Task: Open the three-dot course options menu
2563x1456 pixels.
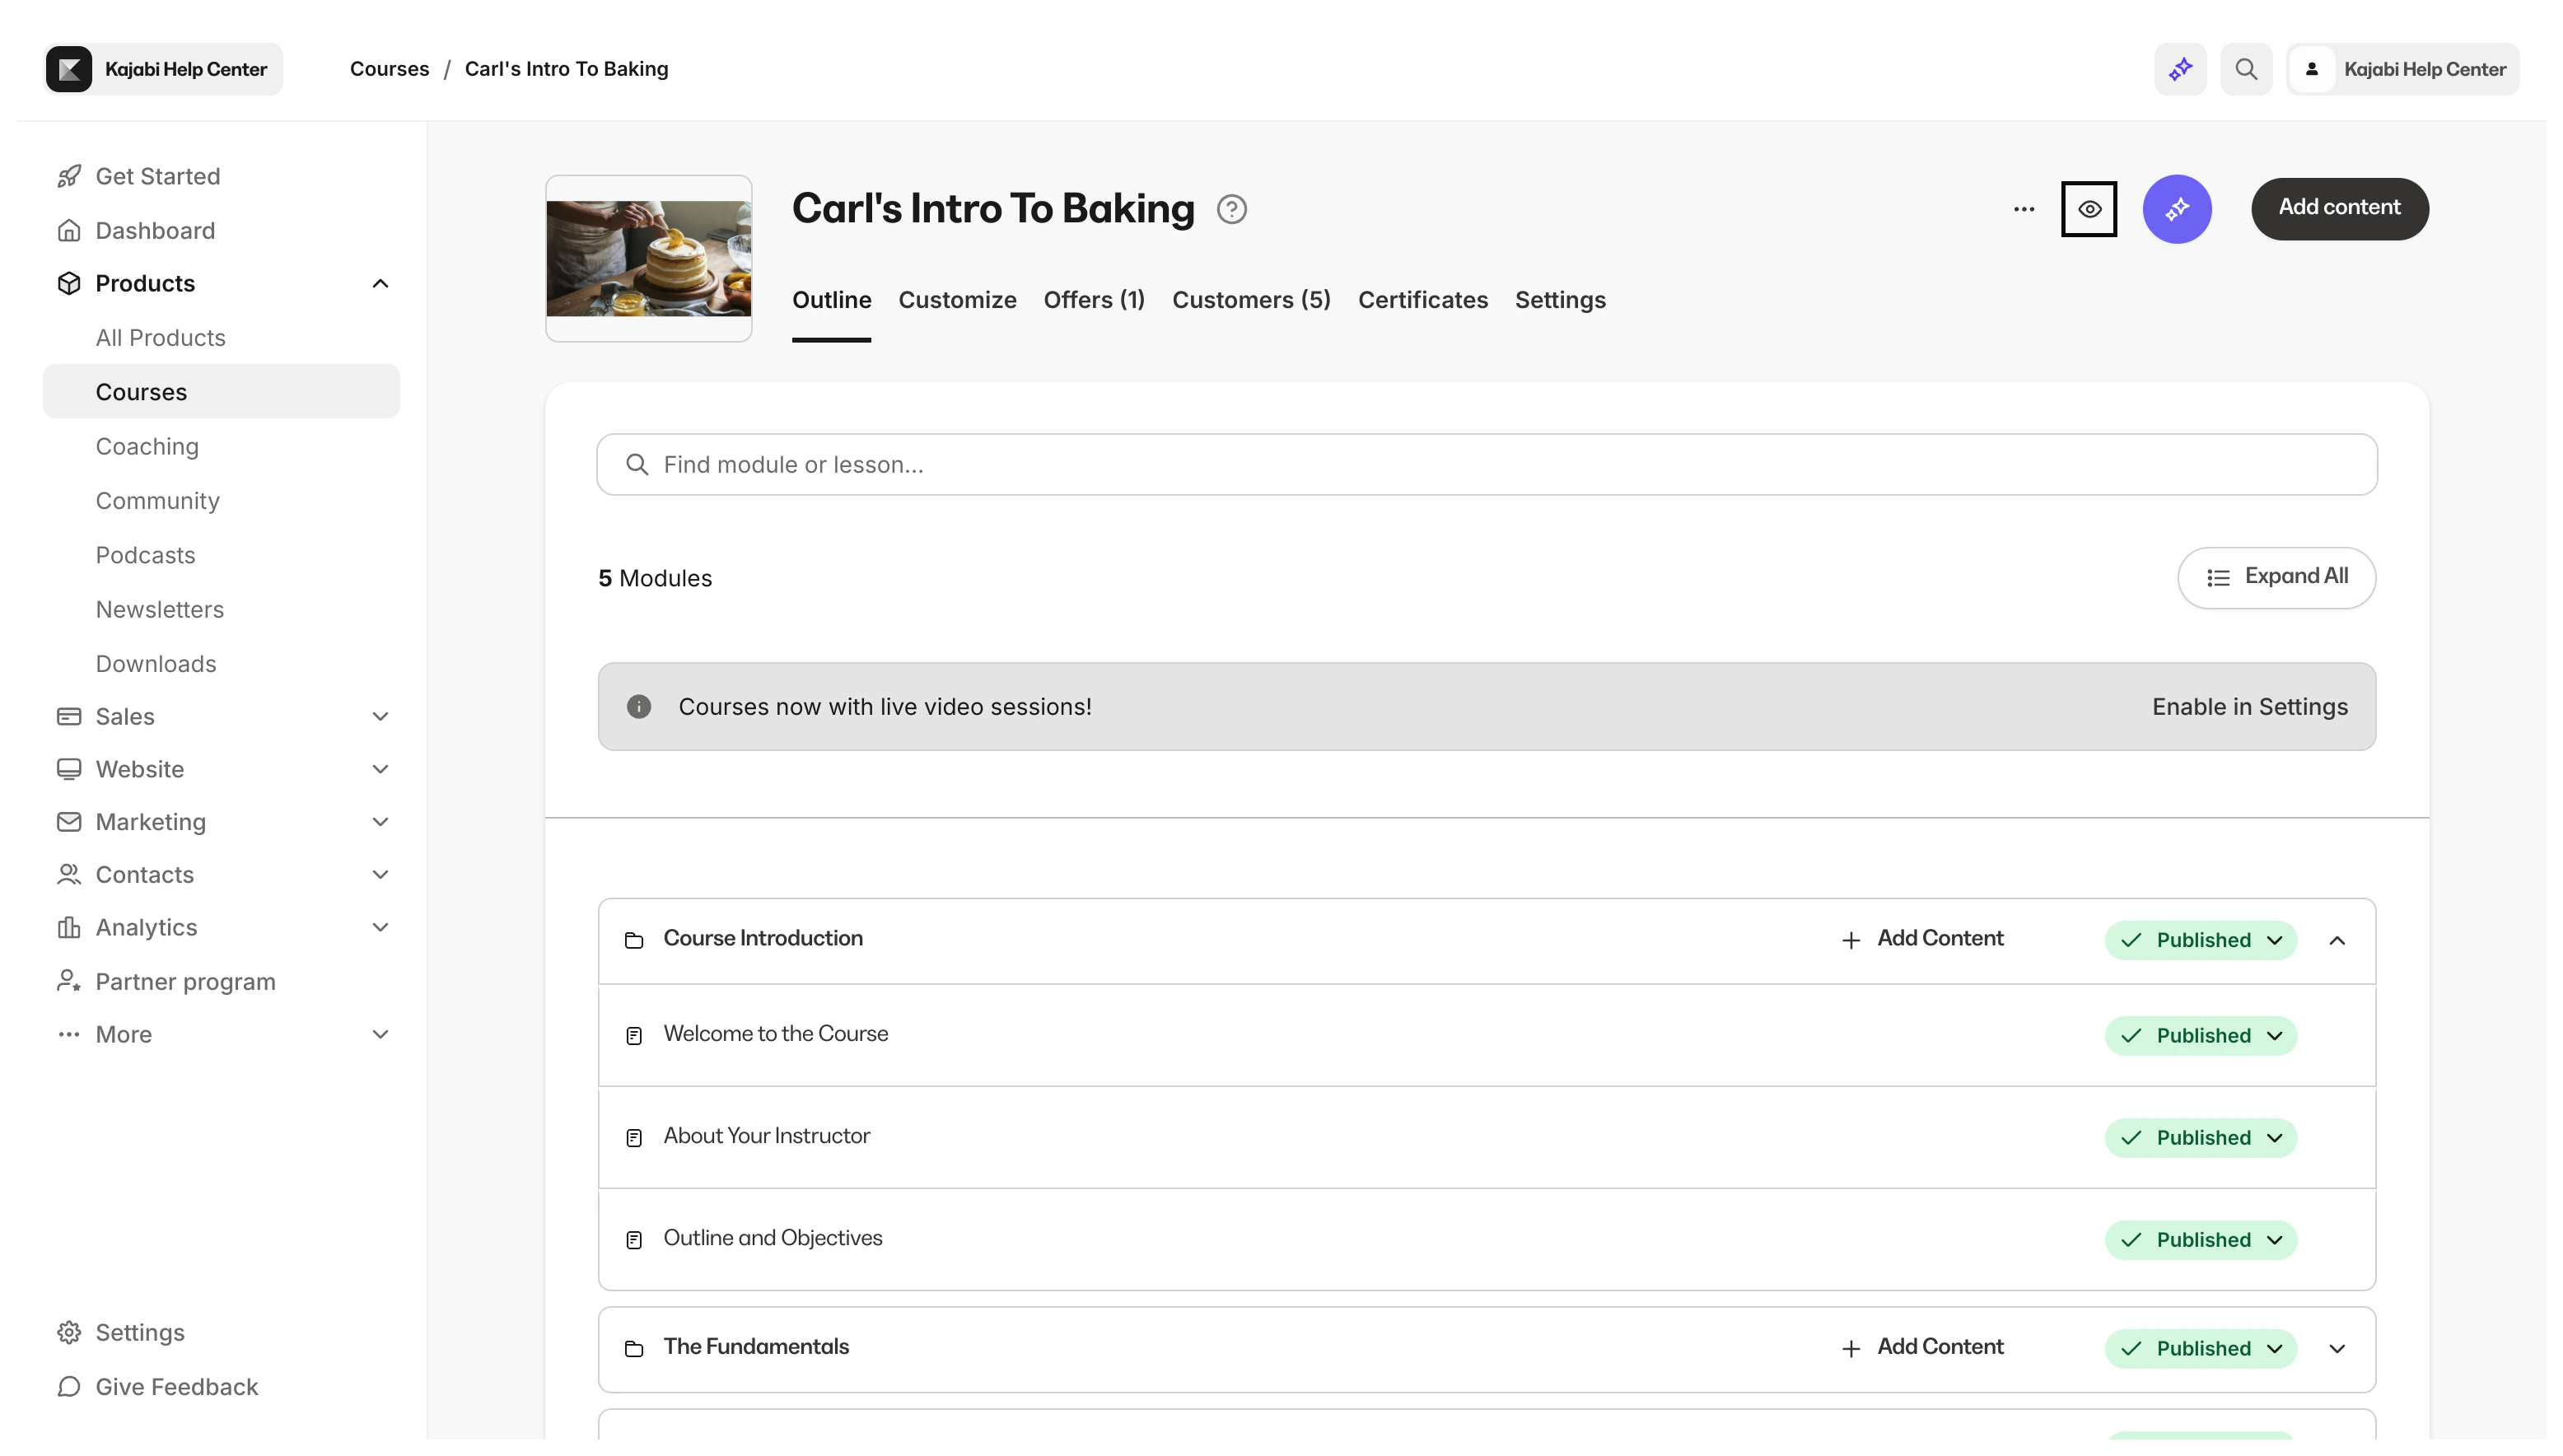Action: pos(2024,209)
